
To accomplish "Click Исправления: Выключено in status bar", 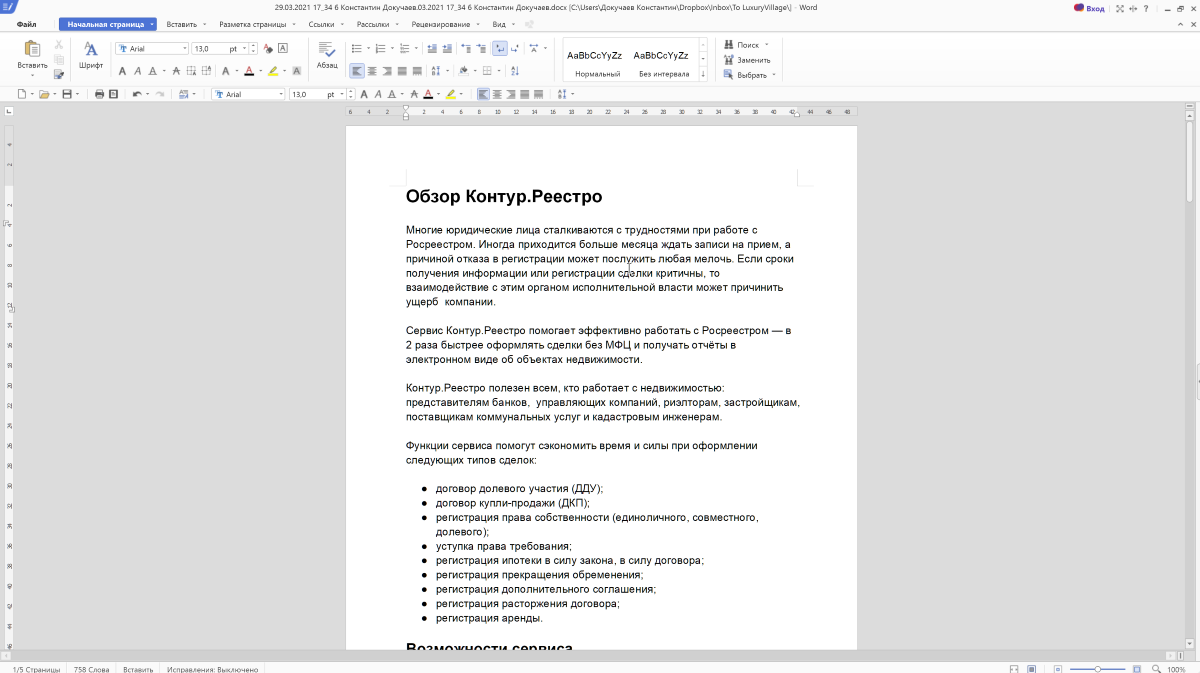I will [213, 669].
